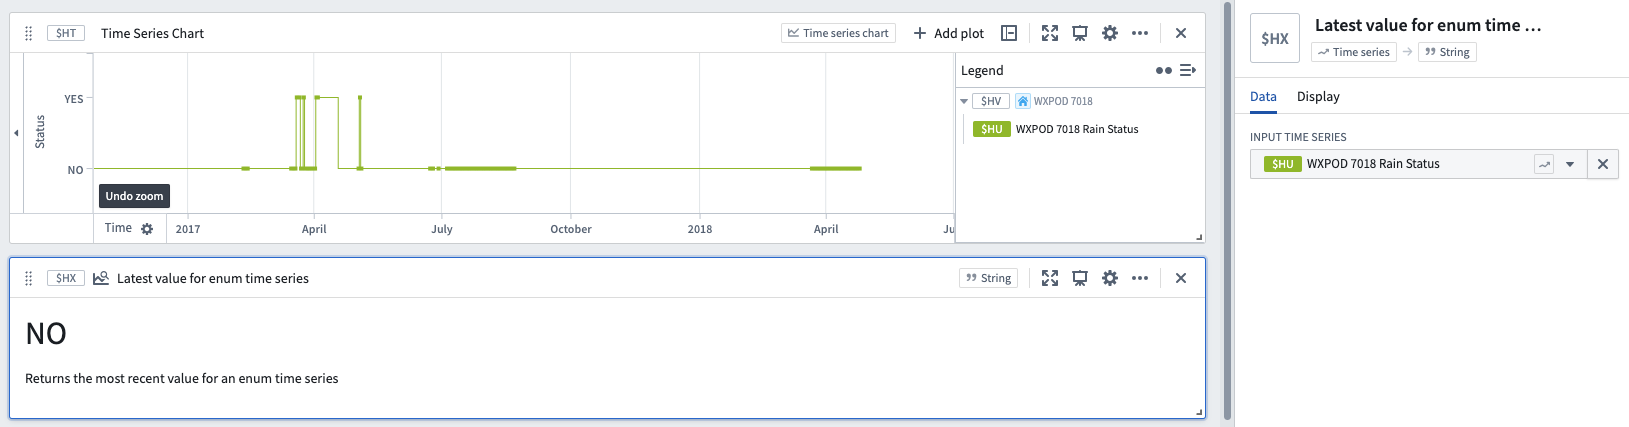This screenshot has width=1629, height=427.
Task: Open presentation mode for Time Series Chart
Action: 1079,33
